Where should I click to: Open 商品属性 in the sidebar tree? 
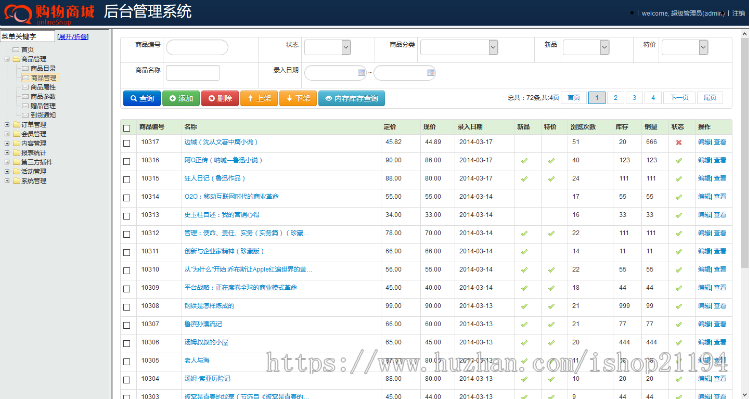click(43, 87)
